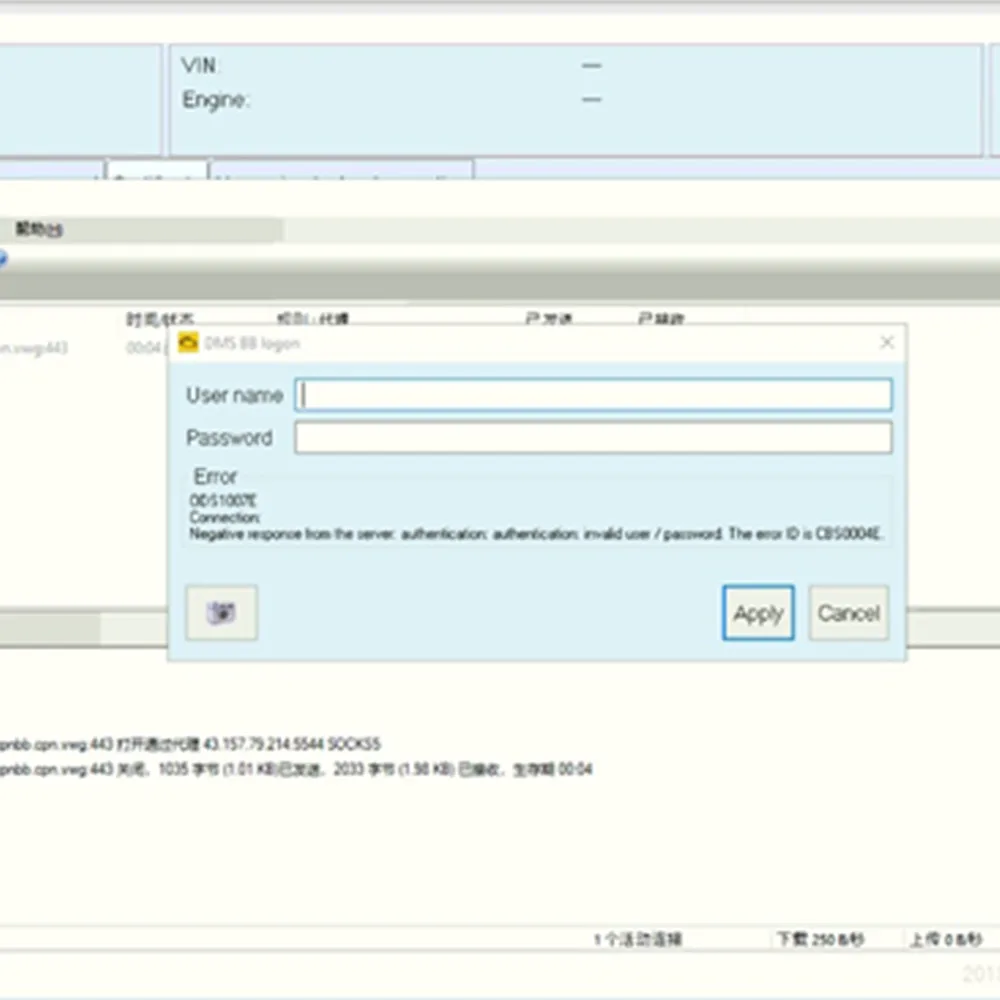Click the 时间/状态 column header
The image size is (1000, 1000).
click(x=159, y=318)
